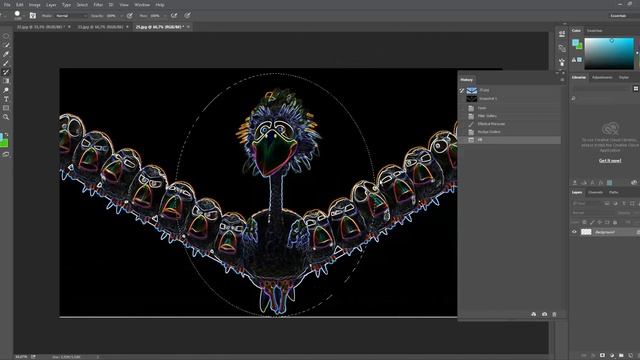Open the Edit menu
The width and height of the screenshot is (640, 360).
click(20, 5)
